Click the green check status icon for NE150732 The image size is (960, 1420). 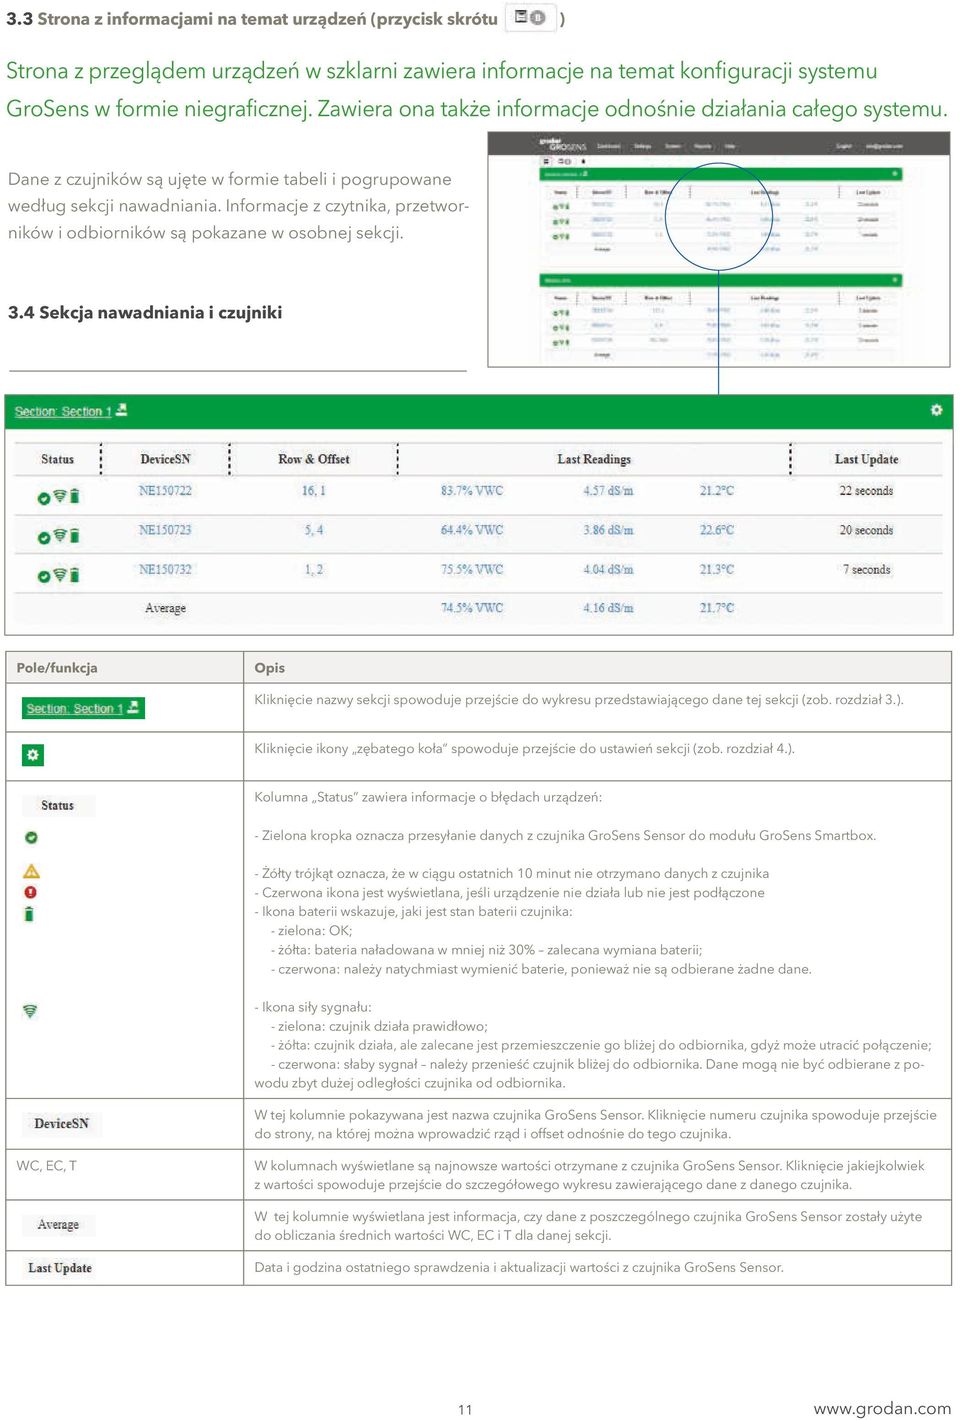(x=44, y=576)
